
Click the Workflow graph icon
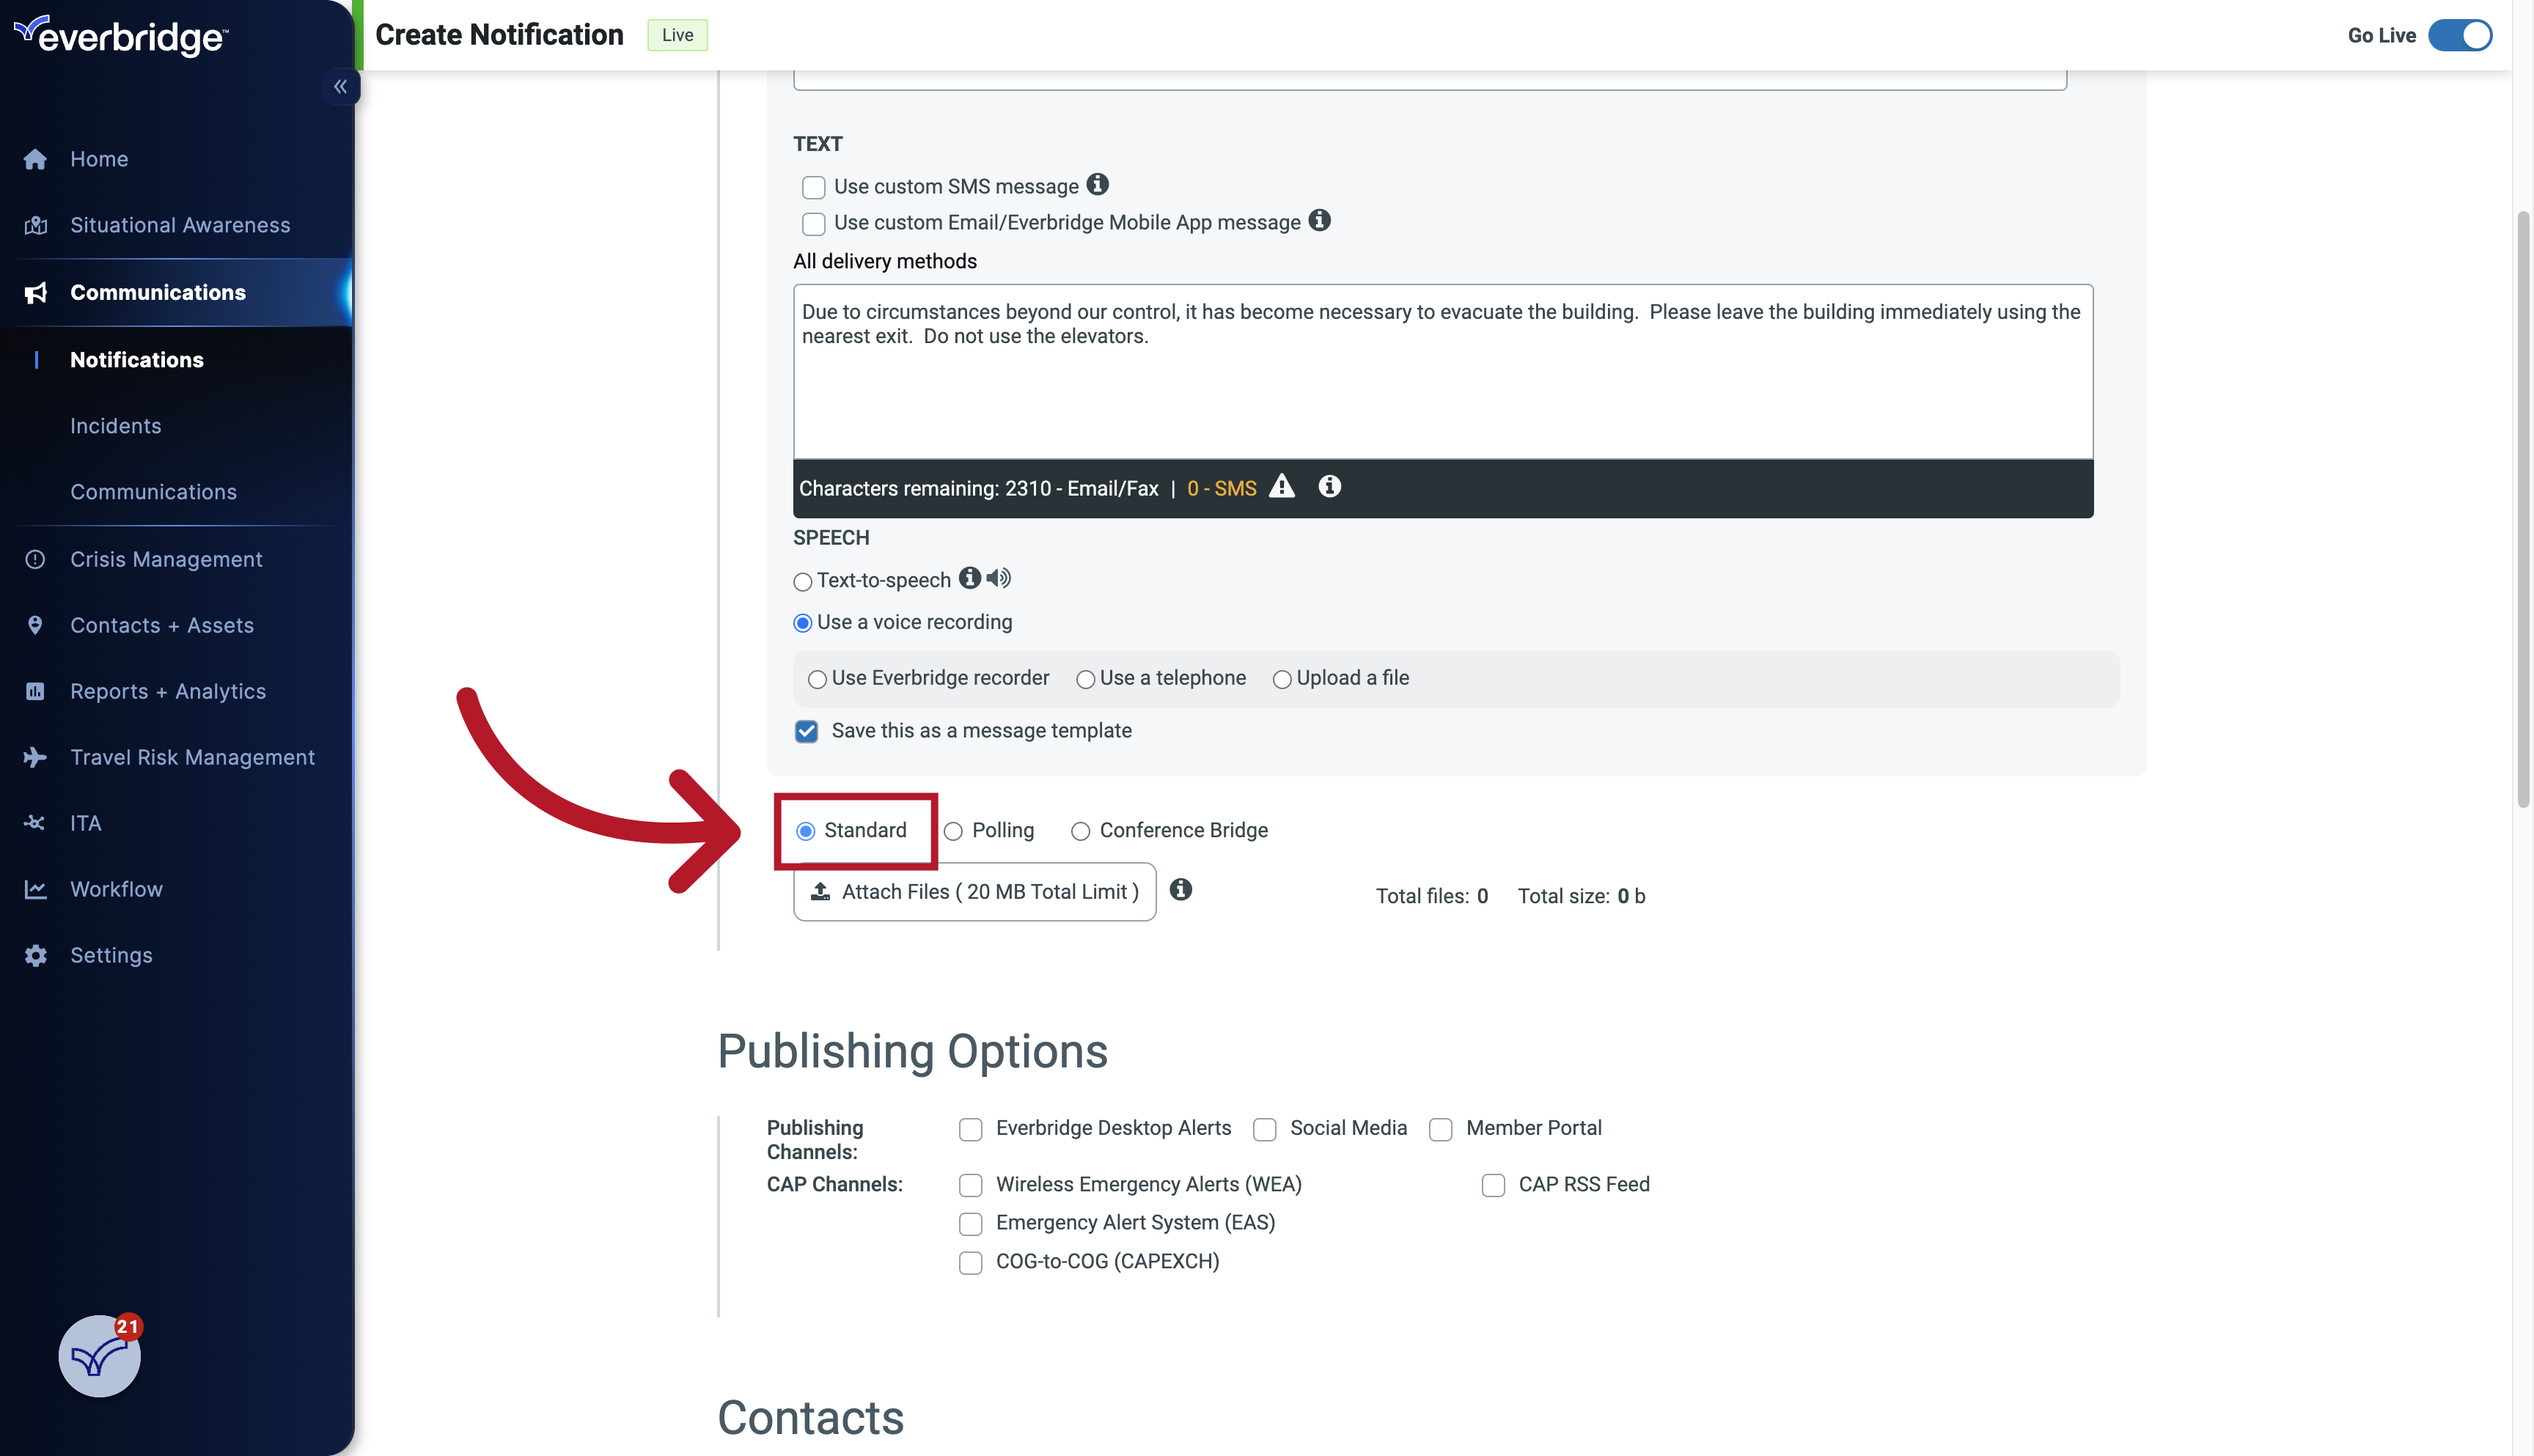tap(35, 889)
